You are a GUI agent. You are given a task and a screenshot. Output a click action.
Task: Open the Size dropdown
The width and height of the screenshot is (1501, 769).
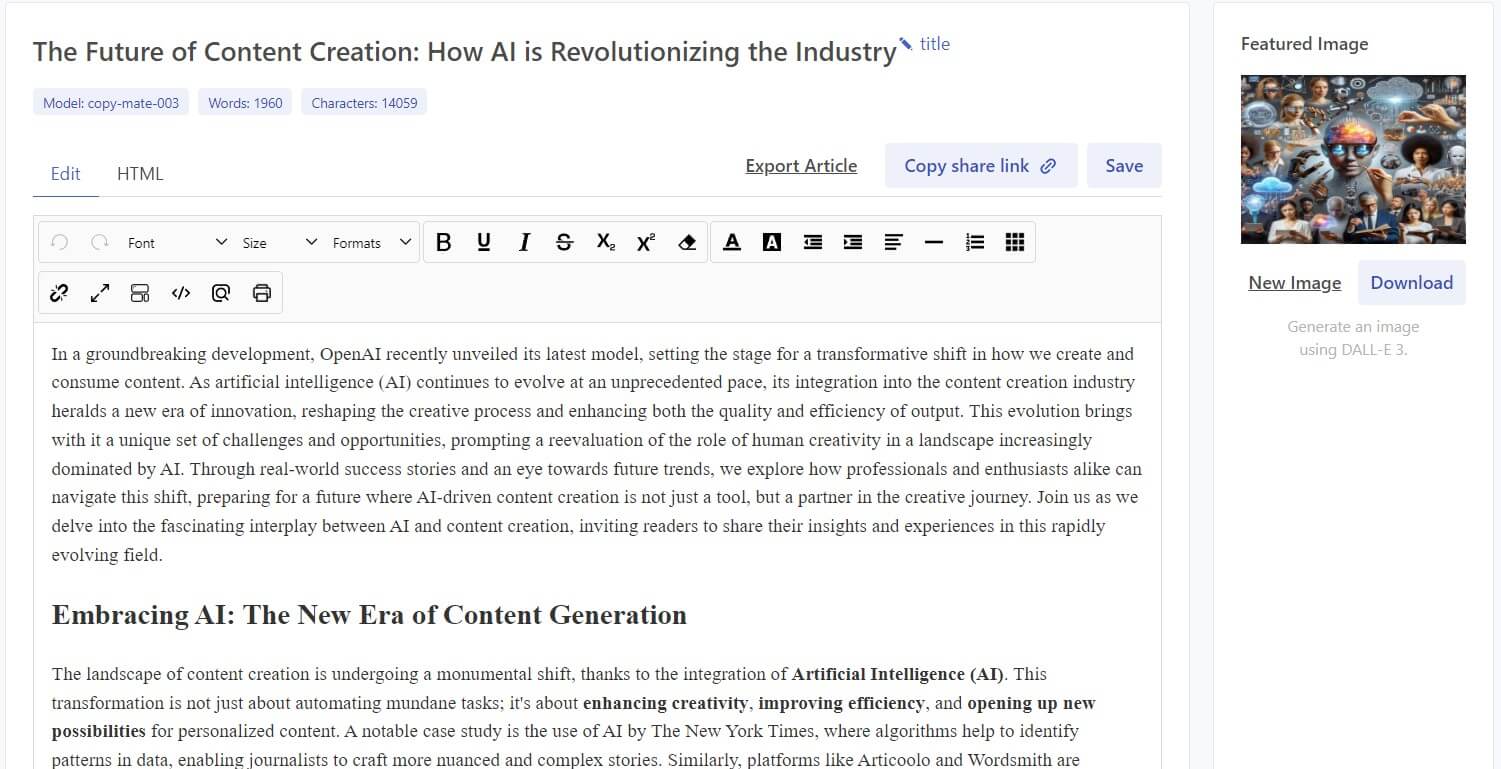pyautogui.click(x=279, y=242)
